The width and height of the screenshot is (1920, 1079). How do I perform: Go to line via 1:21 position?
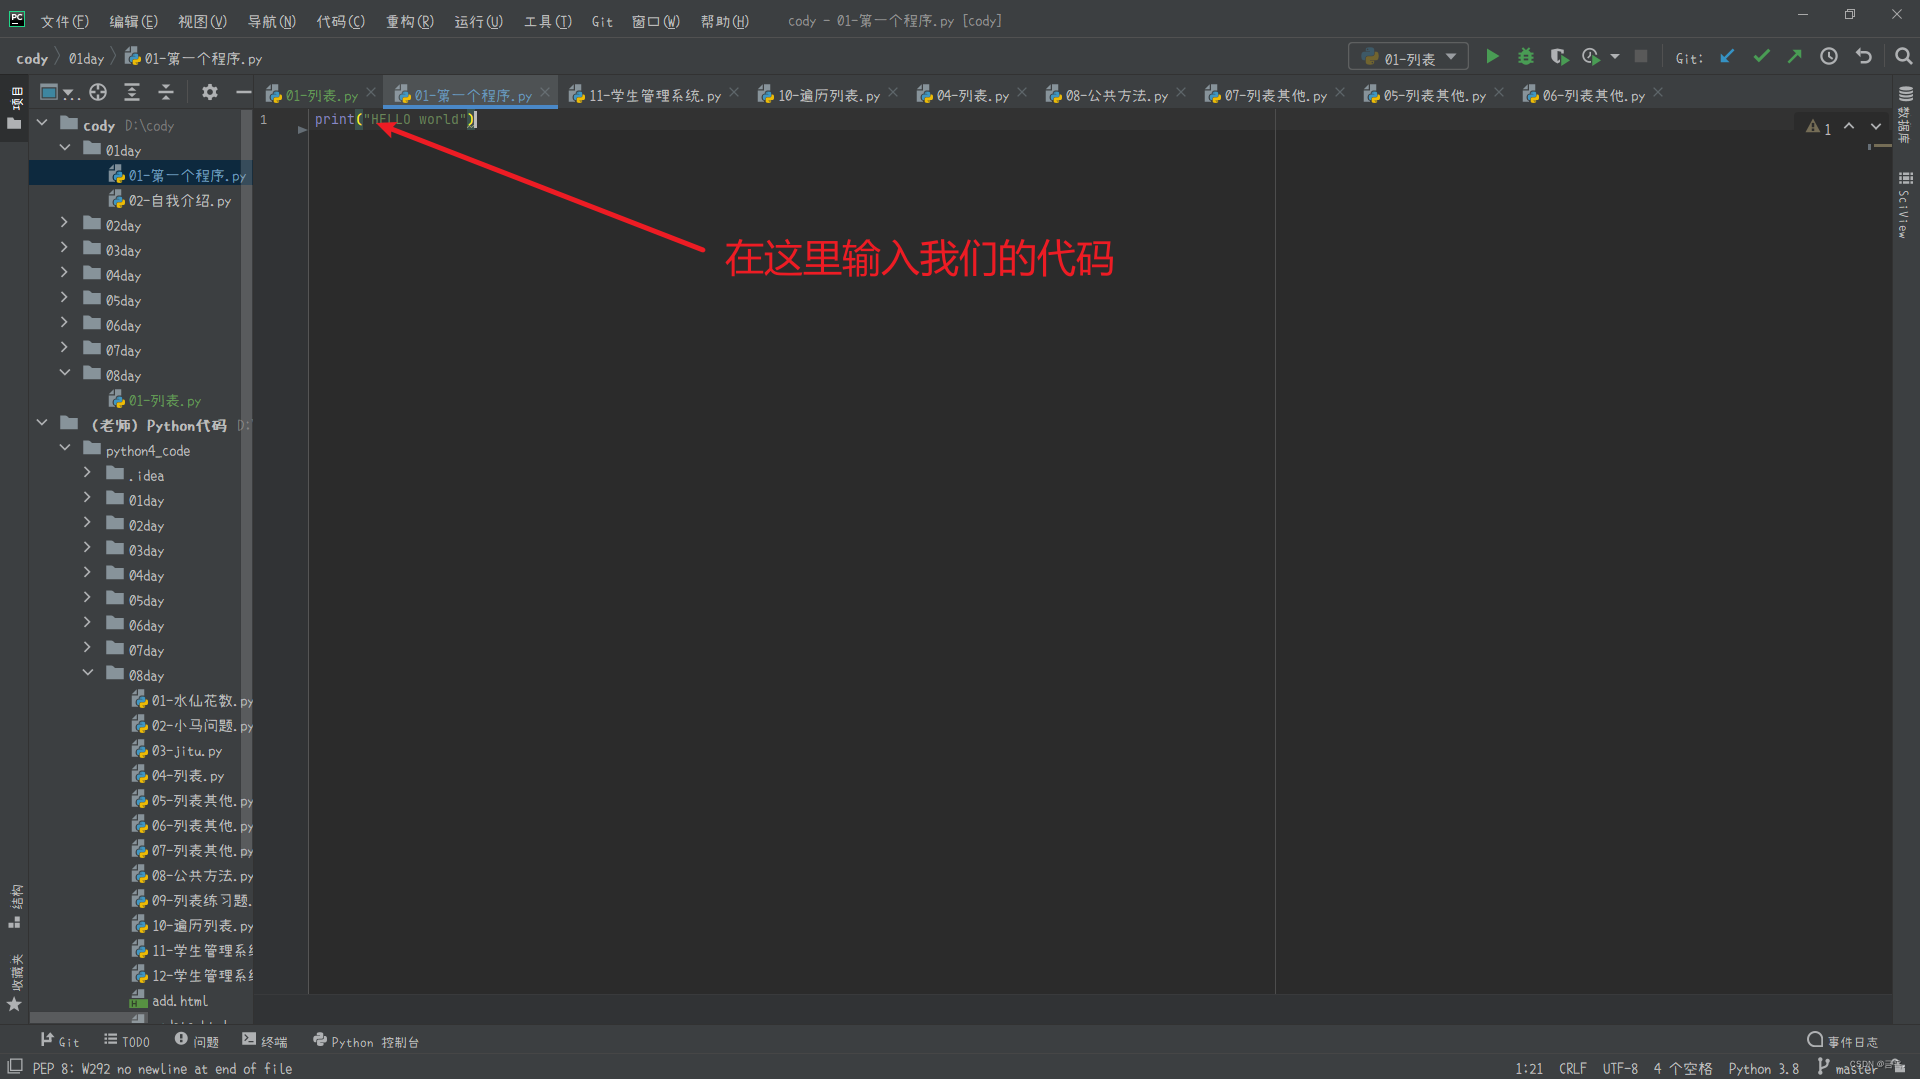[x=1528, y=1068]
